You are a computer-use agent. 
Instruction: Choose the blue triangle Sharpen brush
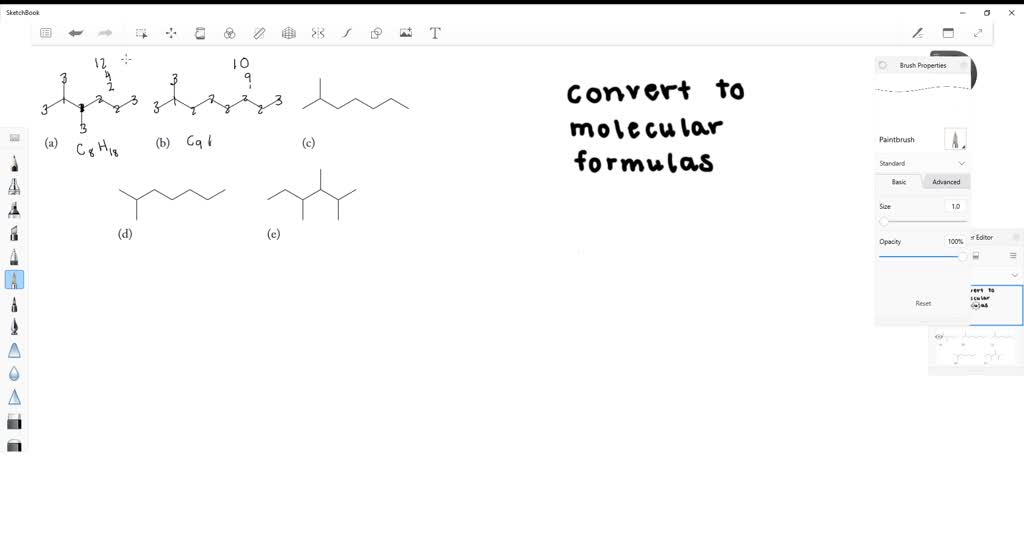pos(14,397)
